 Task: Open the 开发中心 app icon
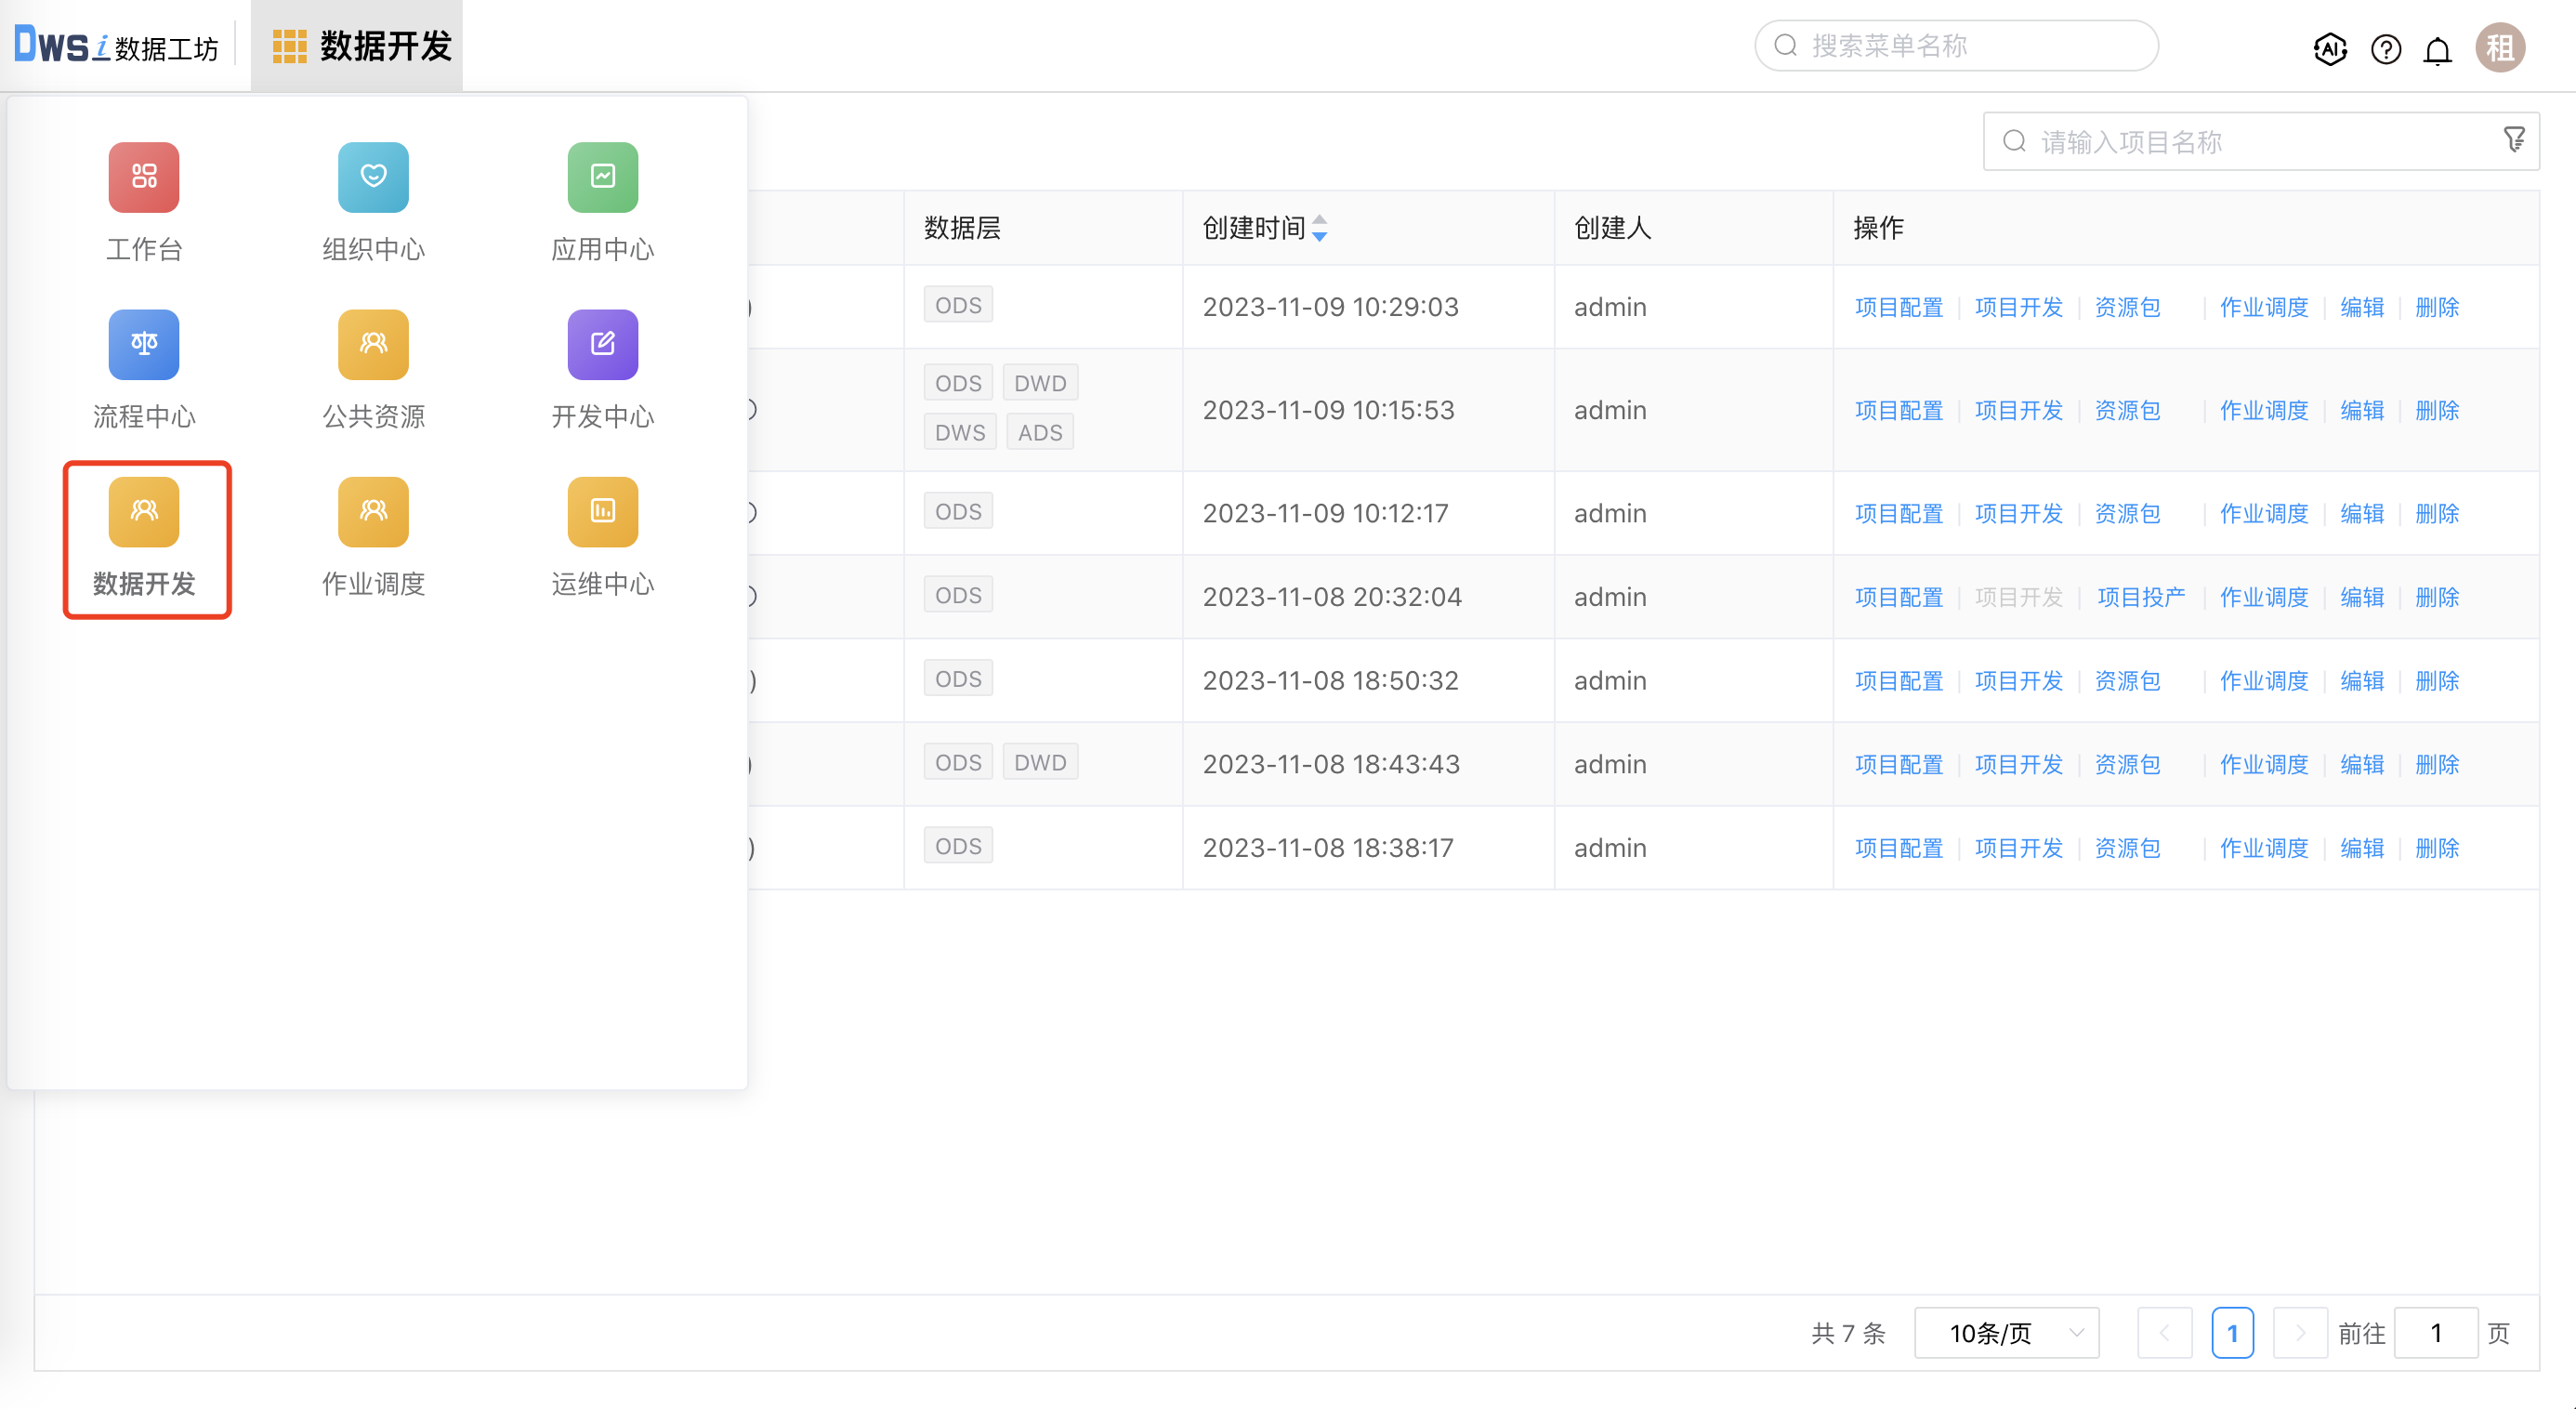602,345
